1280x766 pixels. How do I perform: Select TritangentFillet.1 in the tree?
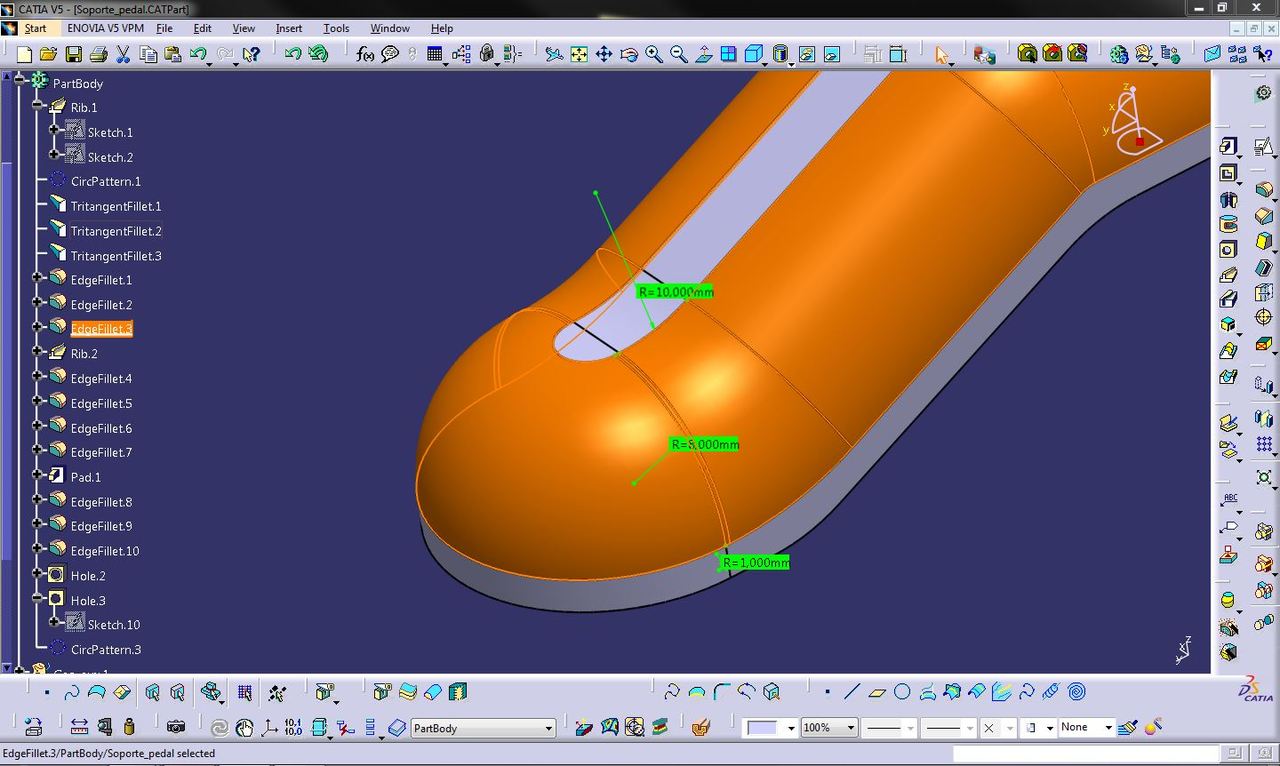click(116, 206)
